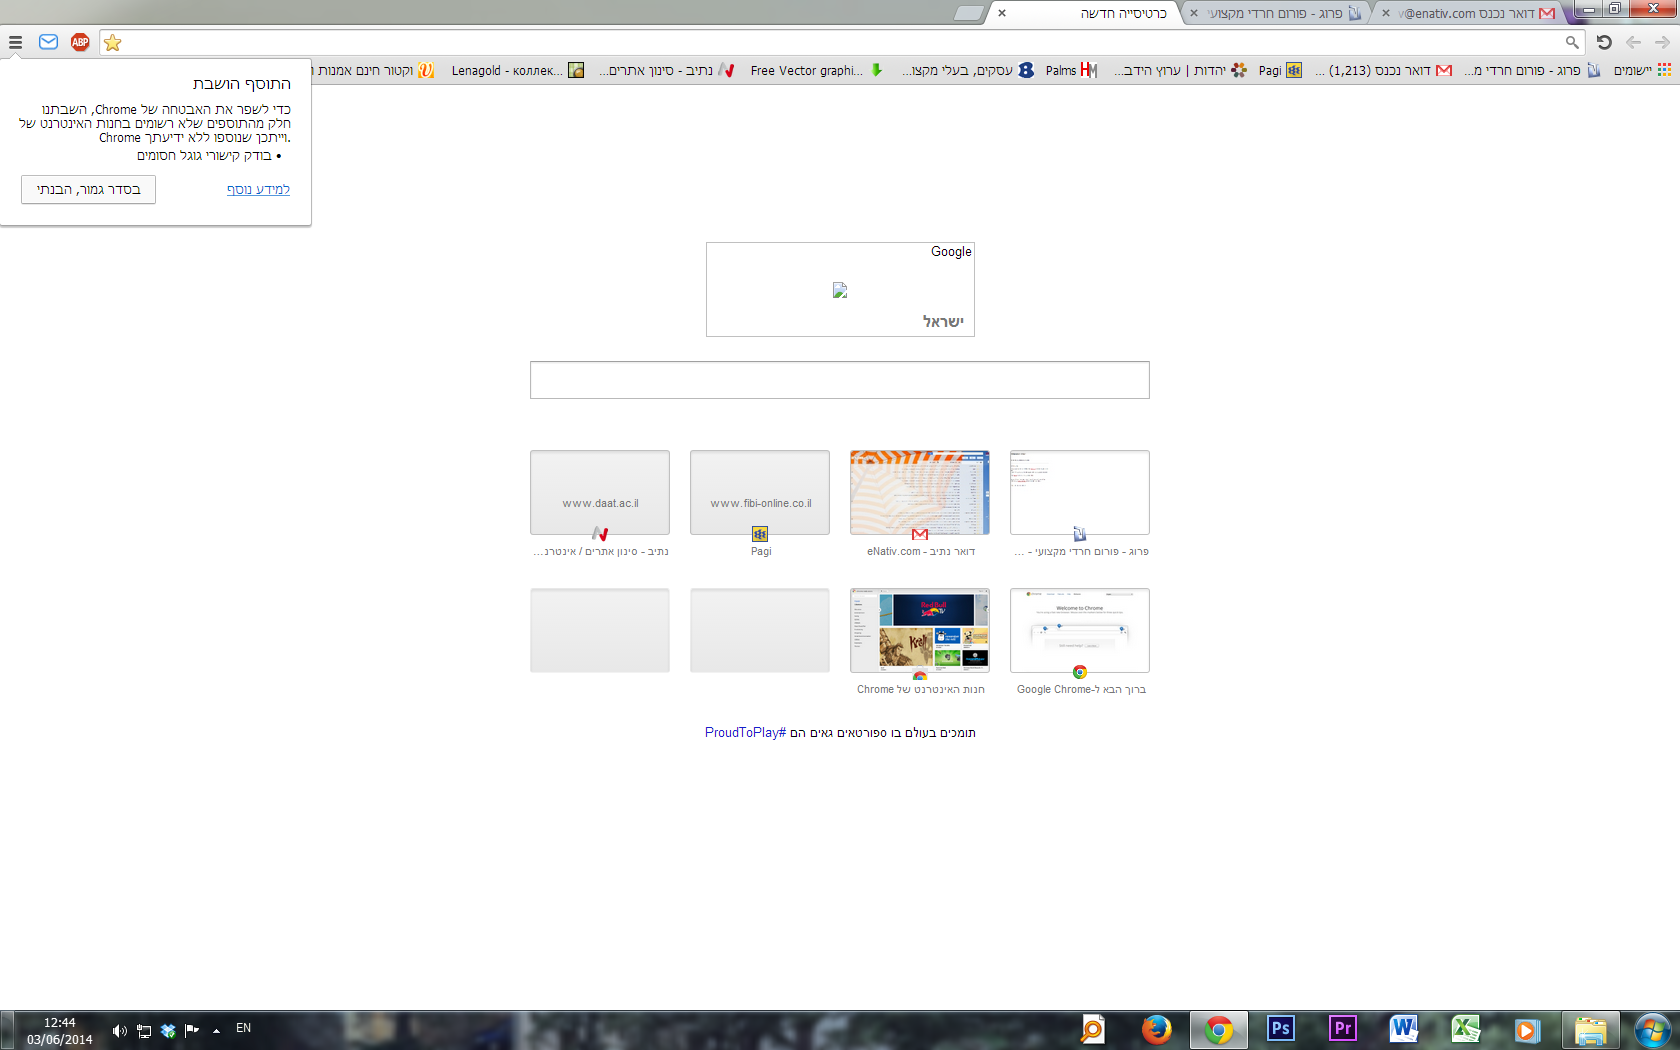Open the volume control in system tray
1680x1050 pixels.
[x=120, y=1030]
